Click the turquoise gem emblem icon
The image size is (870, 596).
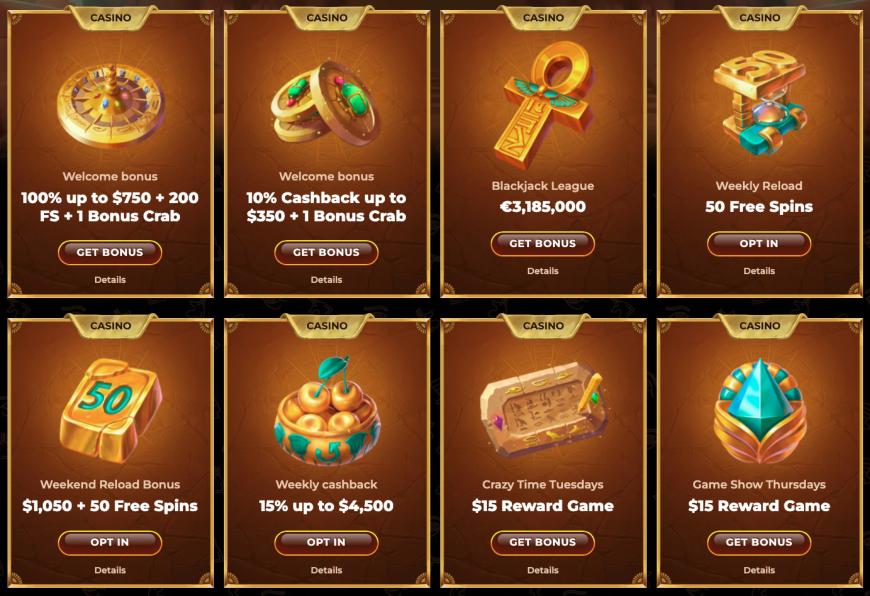(x=759, y=411)
